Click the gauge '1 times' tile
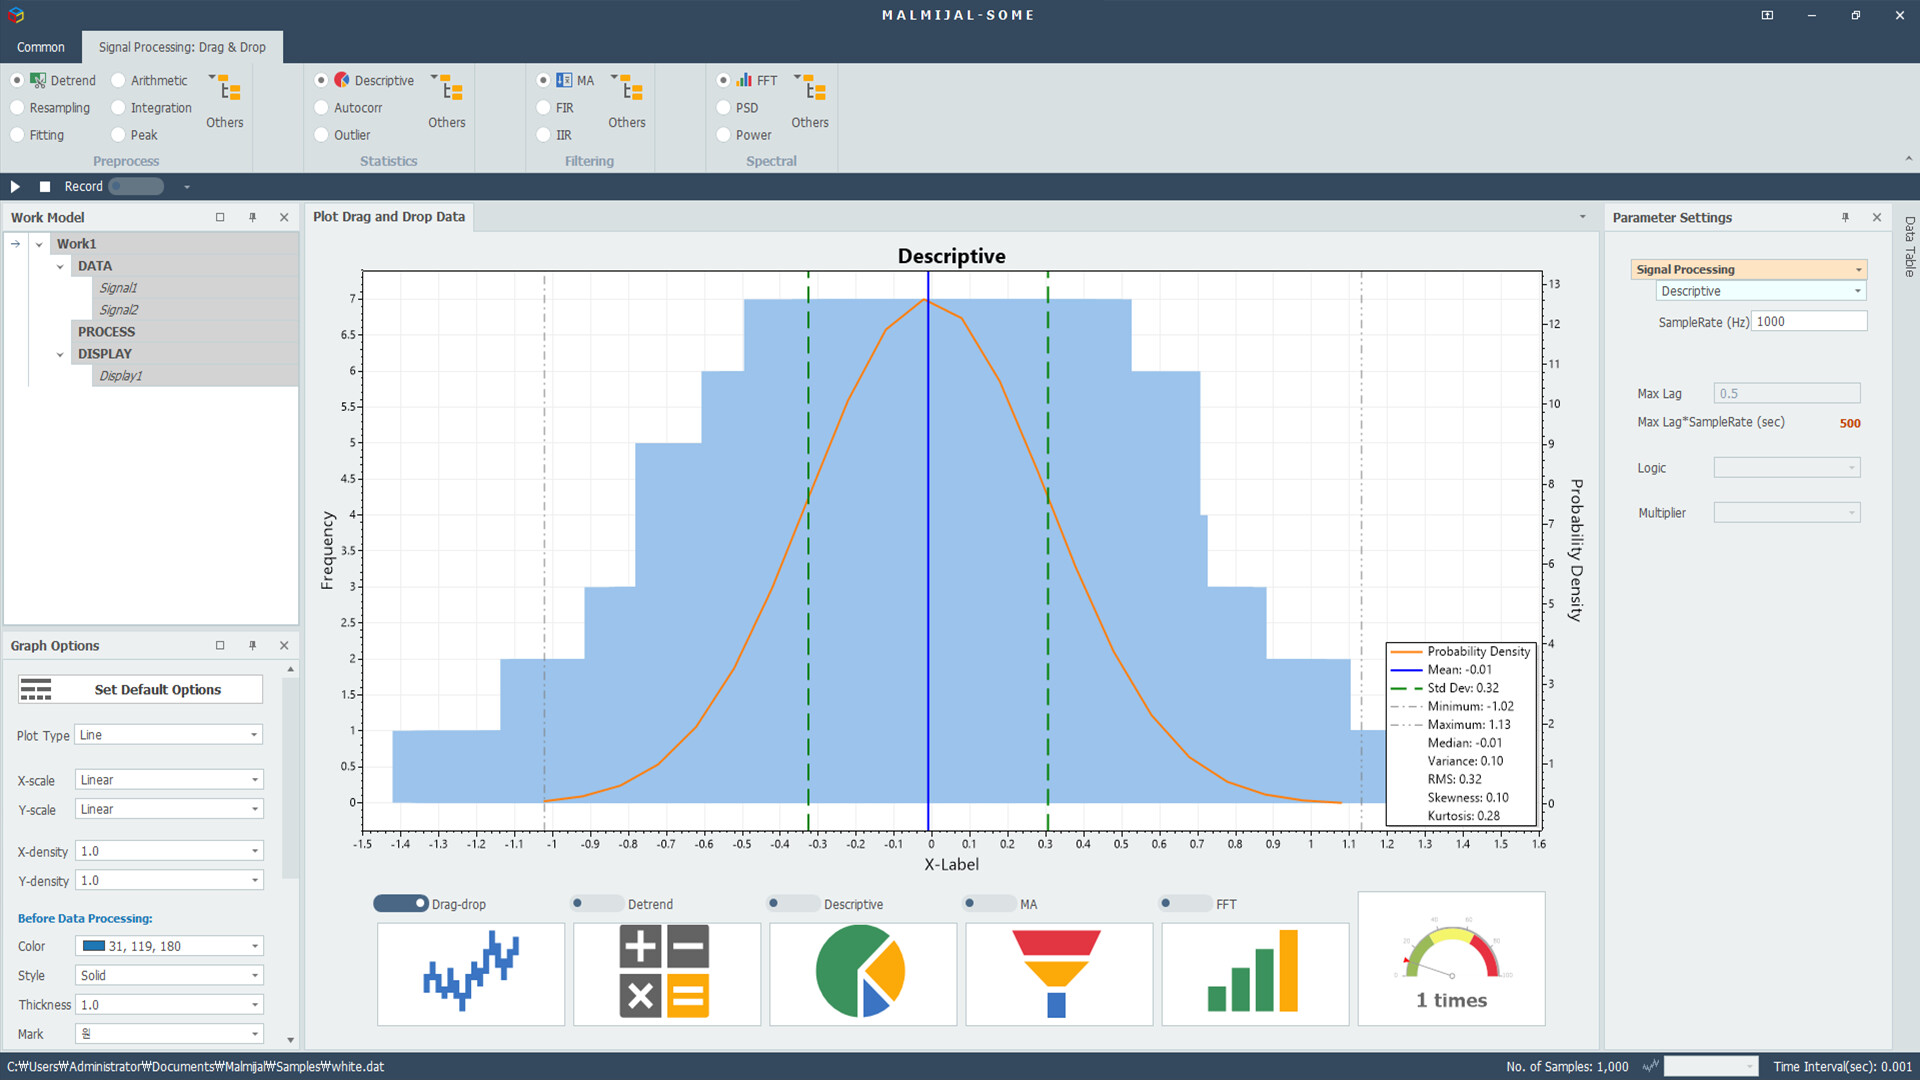The image size is (1920, 1080). click(x=1450, y=958)
